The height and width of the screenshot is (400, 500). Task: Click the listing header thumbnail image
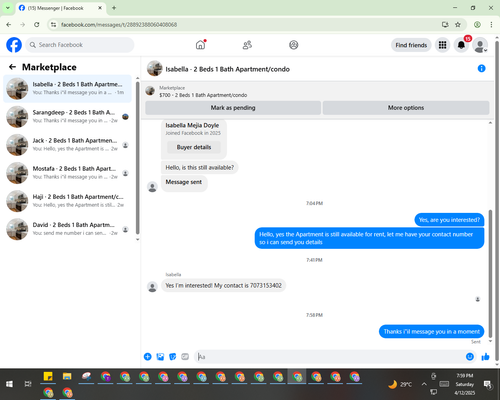[x=150, y=91]
